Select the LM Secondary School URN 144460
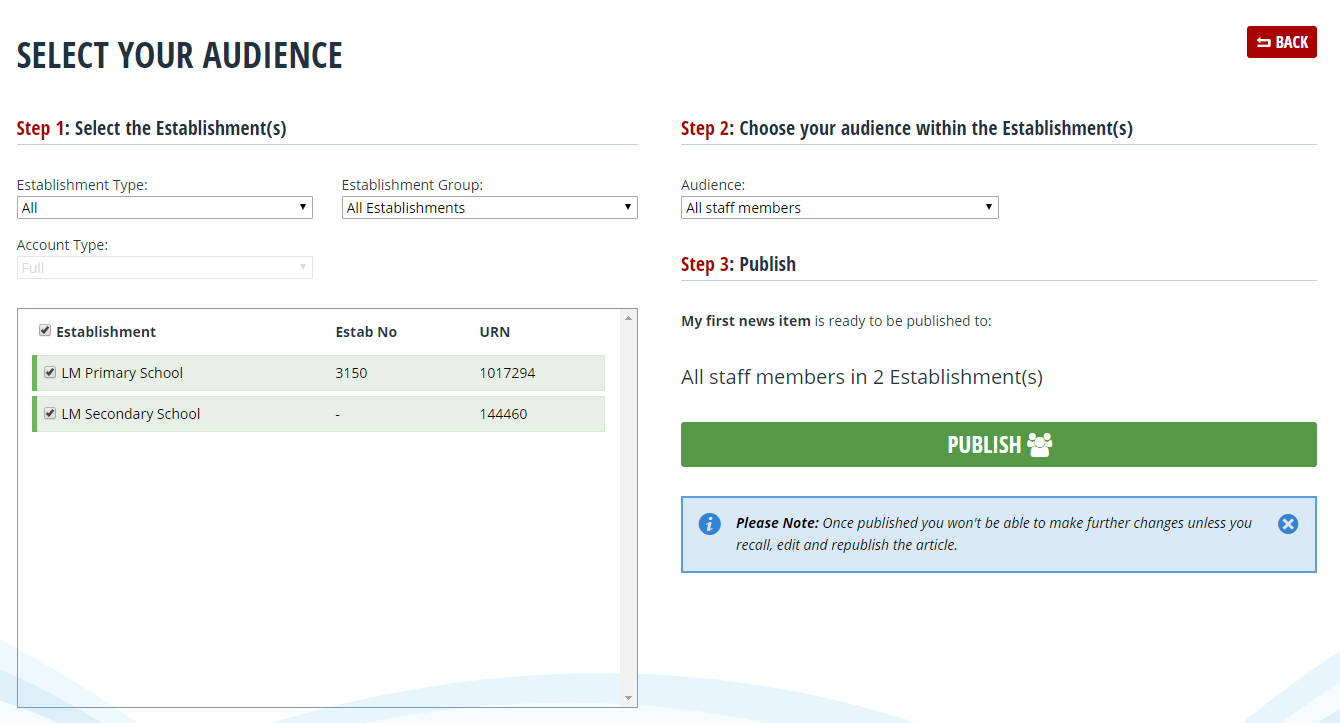 (503, 414)
